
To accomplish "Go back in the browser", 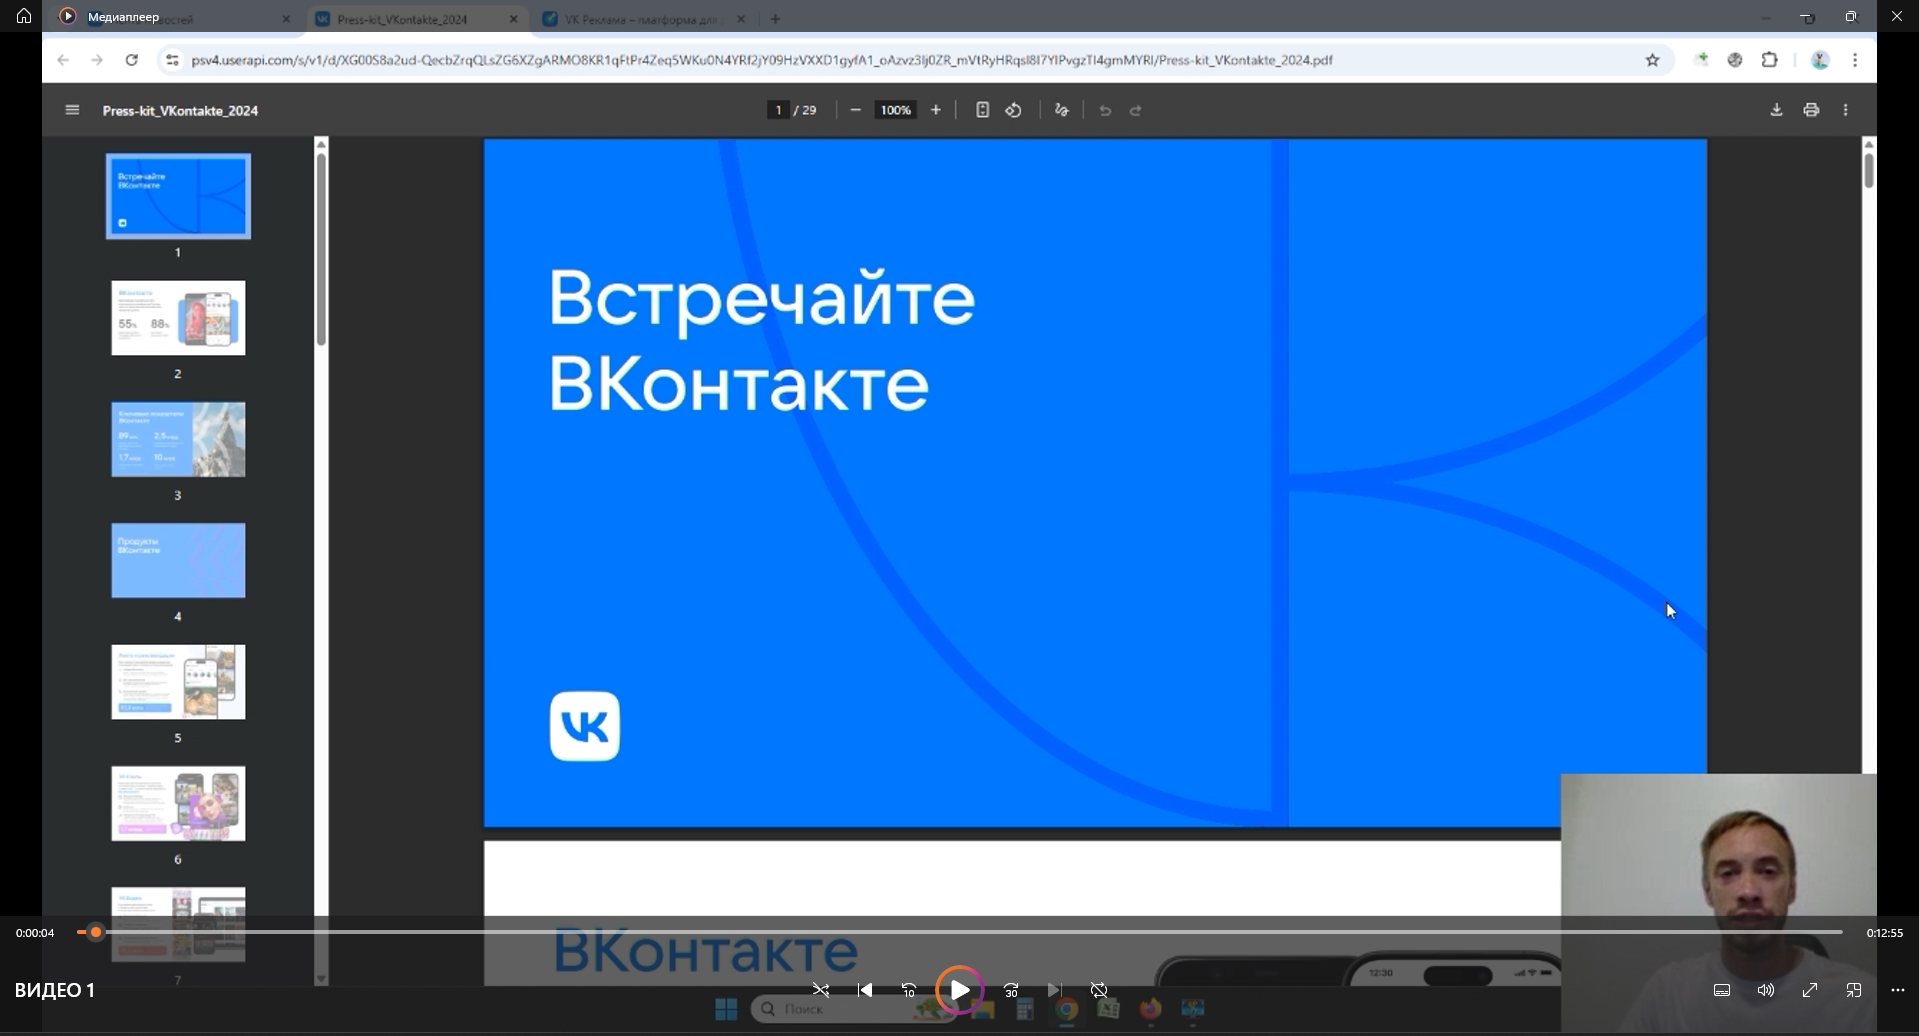I will pyautogui.click(x=63, y=60).
